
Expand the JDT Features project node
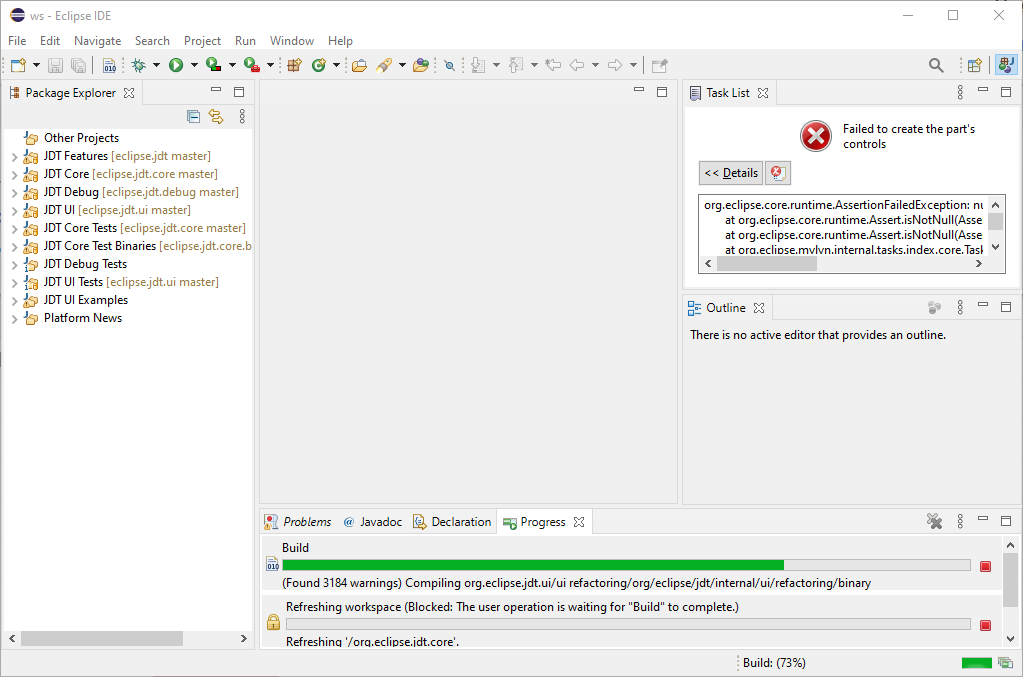tap(14, 157)
